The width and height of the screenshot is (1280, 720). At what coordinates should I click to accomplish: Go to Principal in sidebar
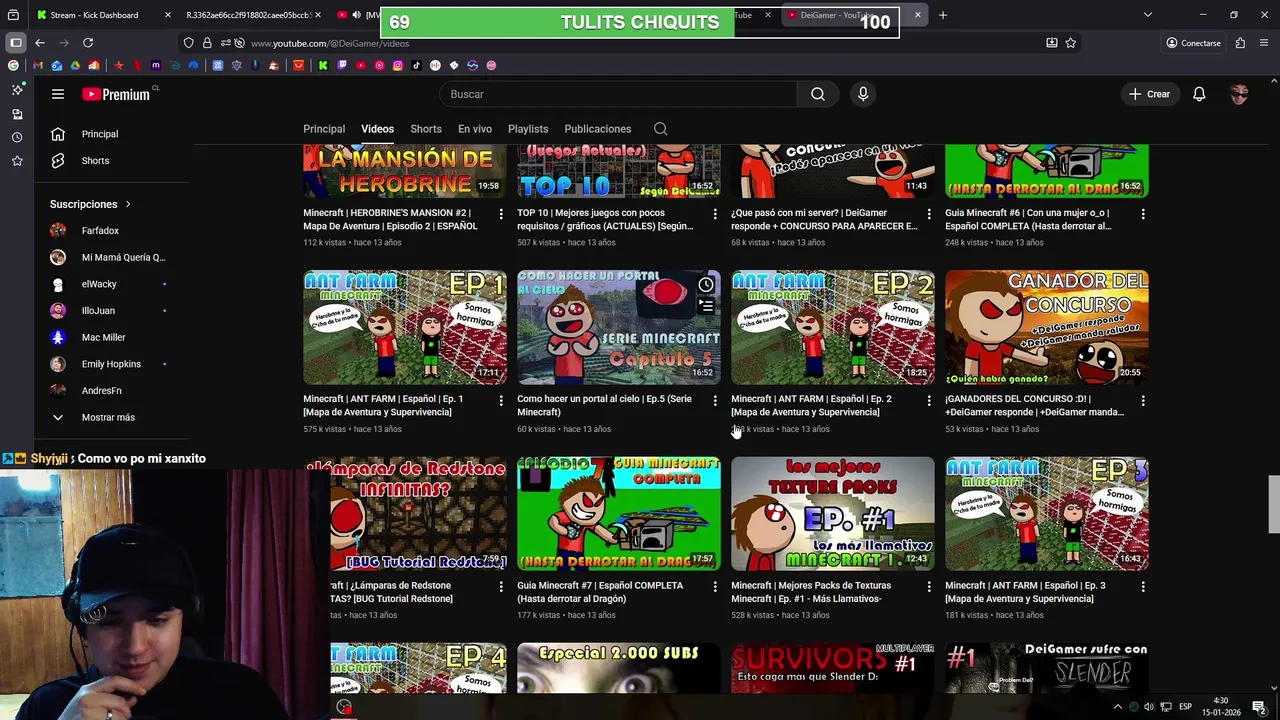pyautogui.click(x=100, y=134)
